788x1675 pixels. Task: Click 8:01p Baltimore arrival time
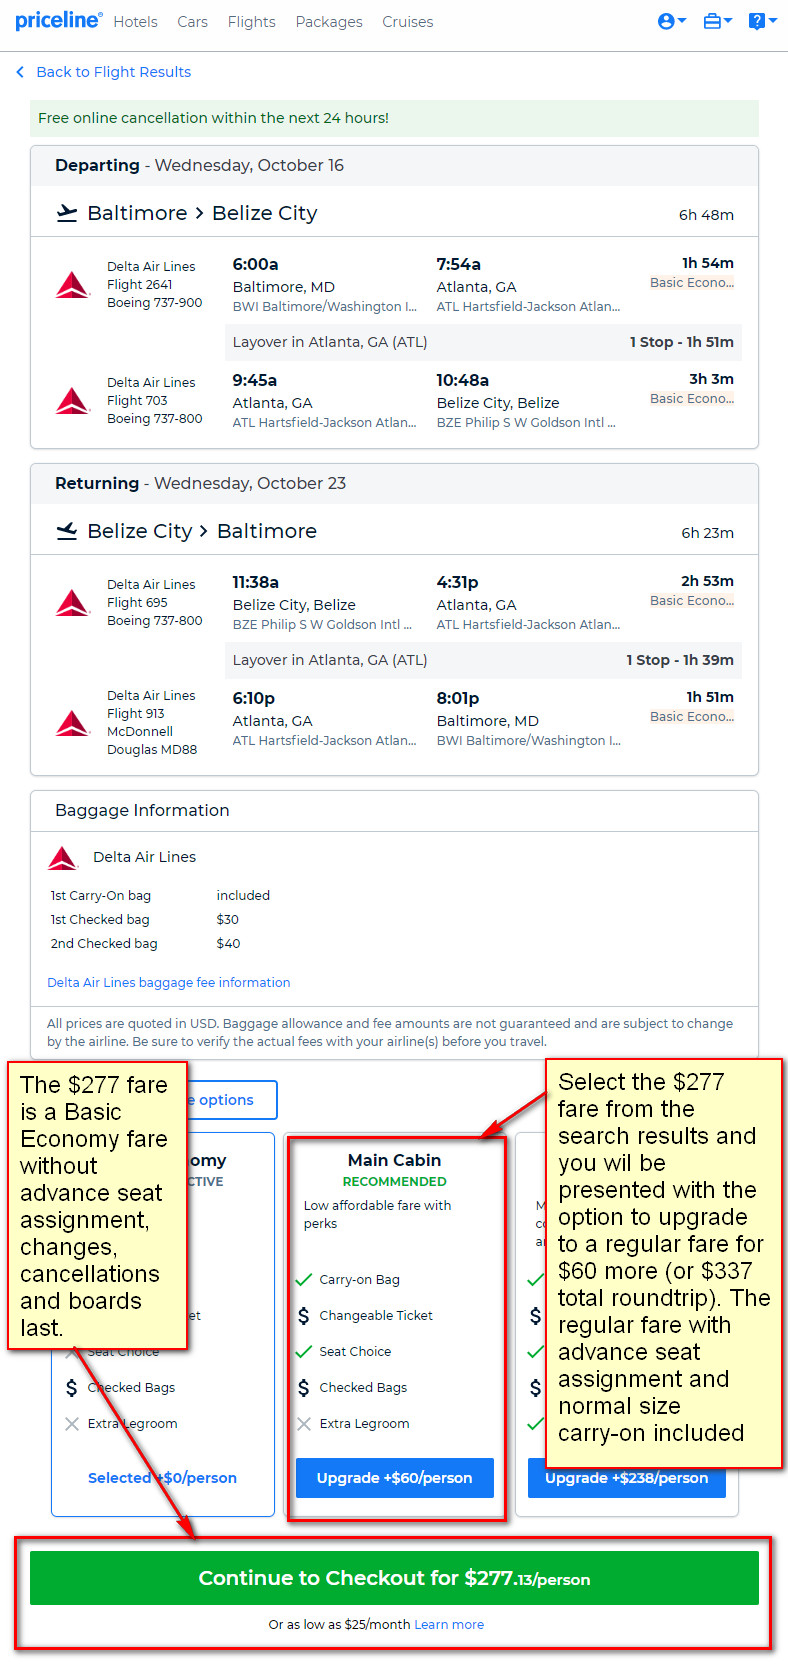click(x=458, y=698)
